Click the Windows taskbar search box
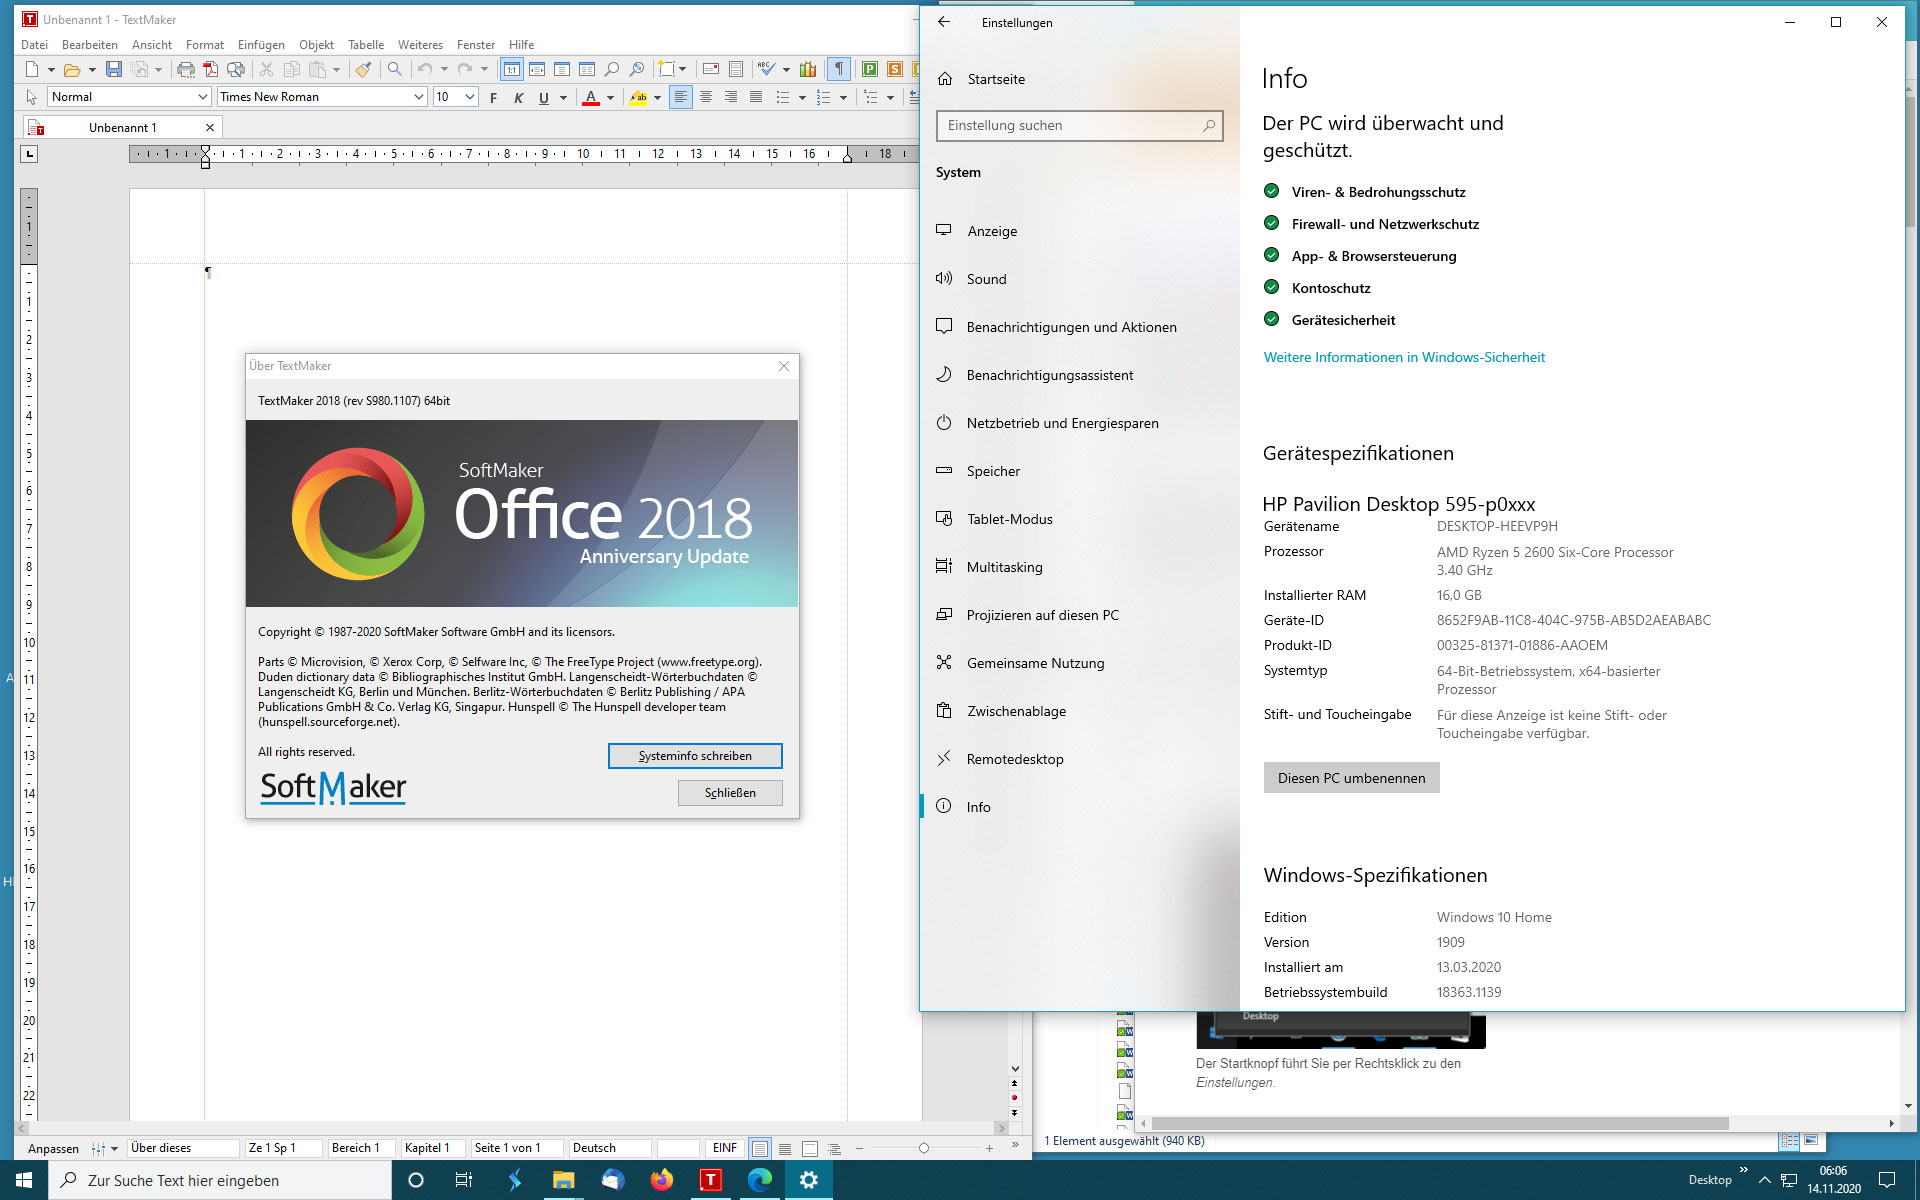 coord(220,1180)
